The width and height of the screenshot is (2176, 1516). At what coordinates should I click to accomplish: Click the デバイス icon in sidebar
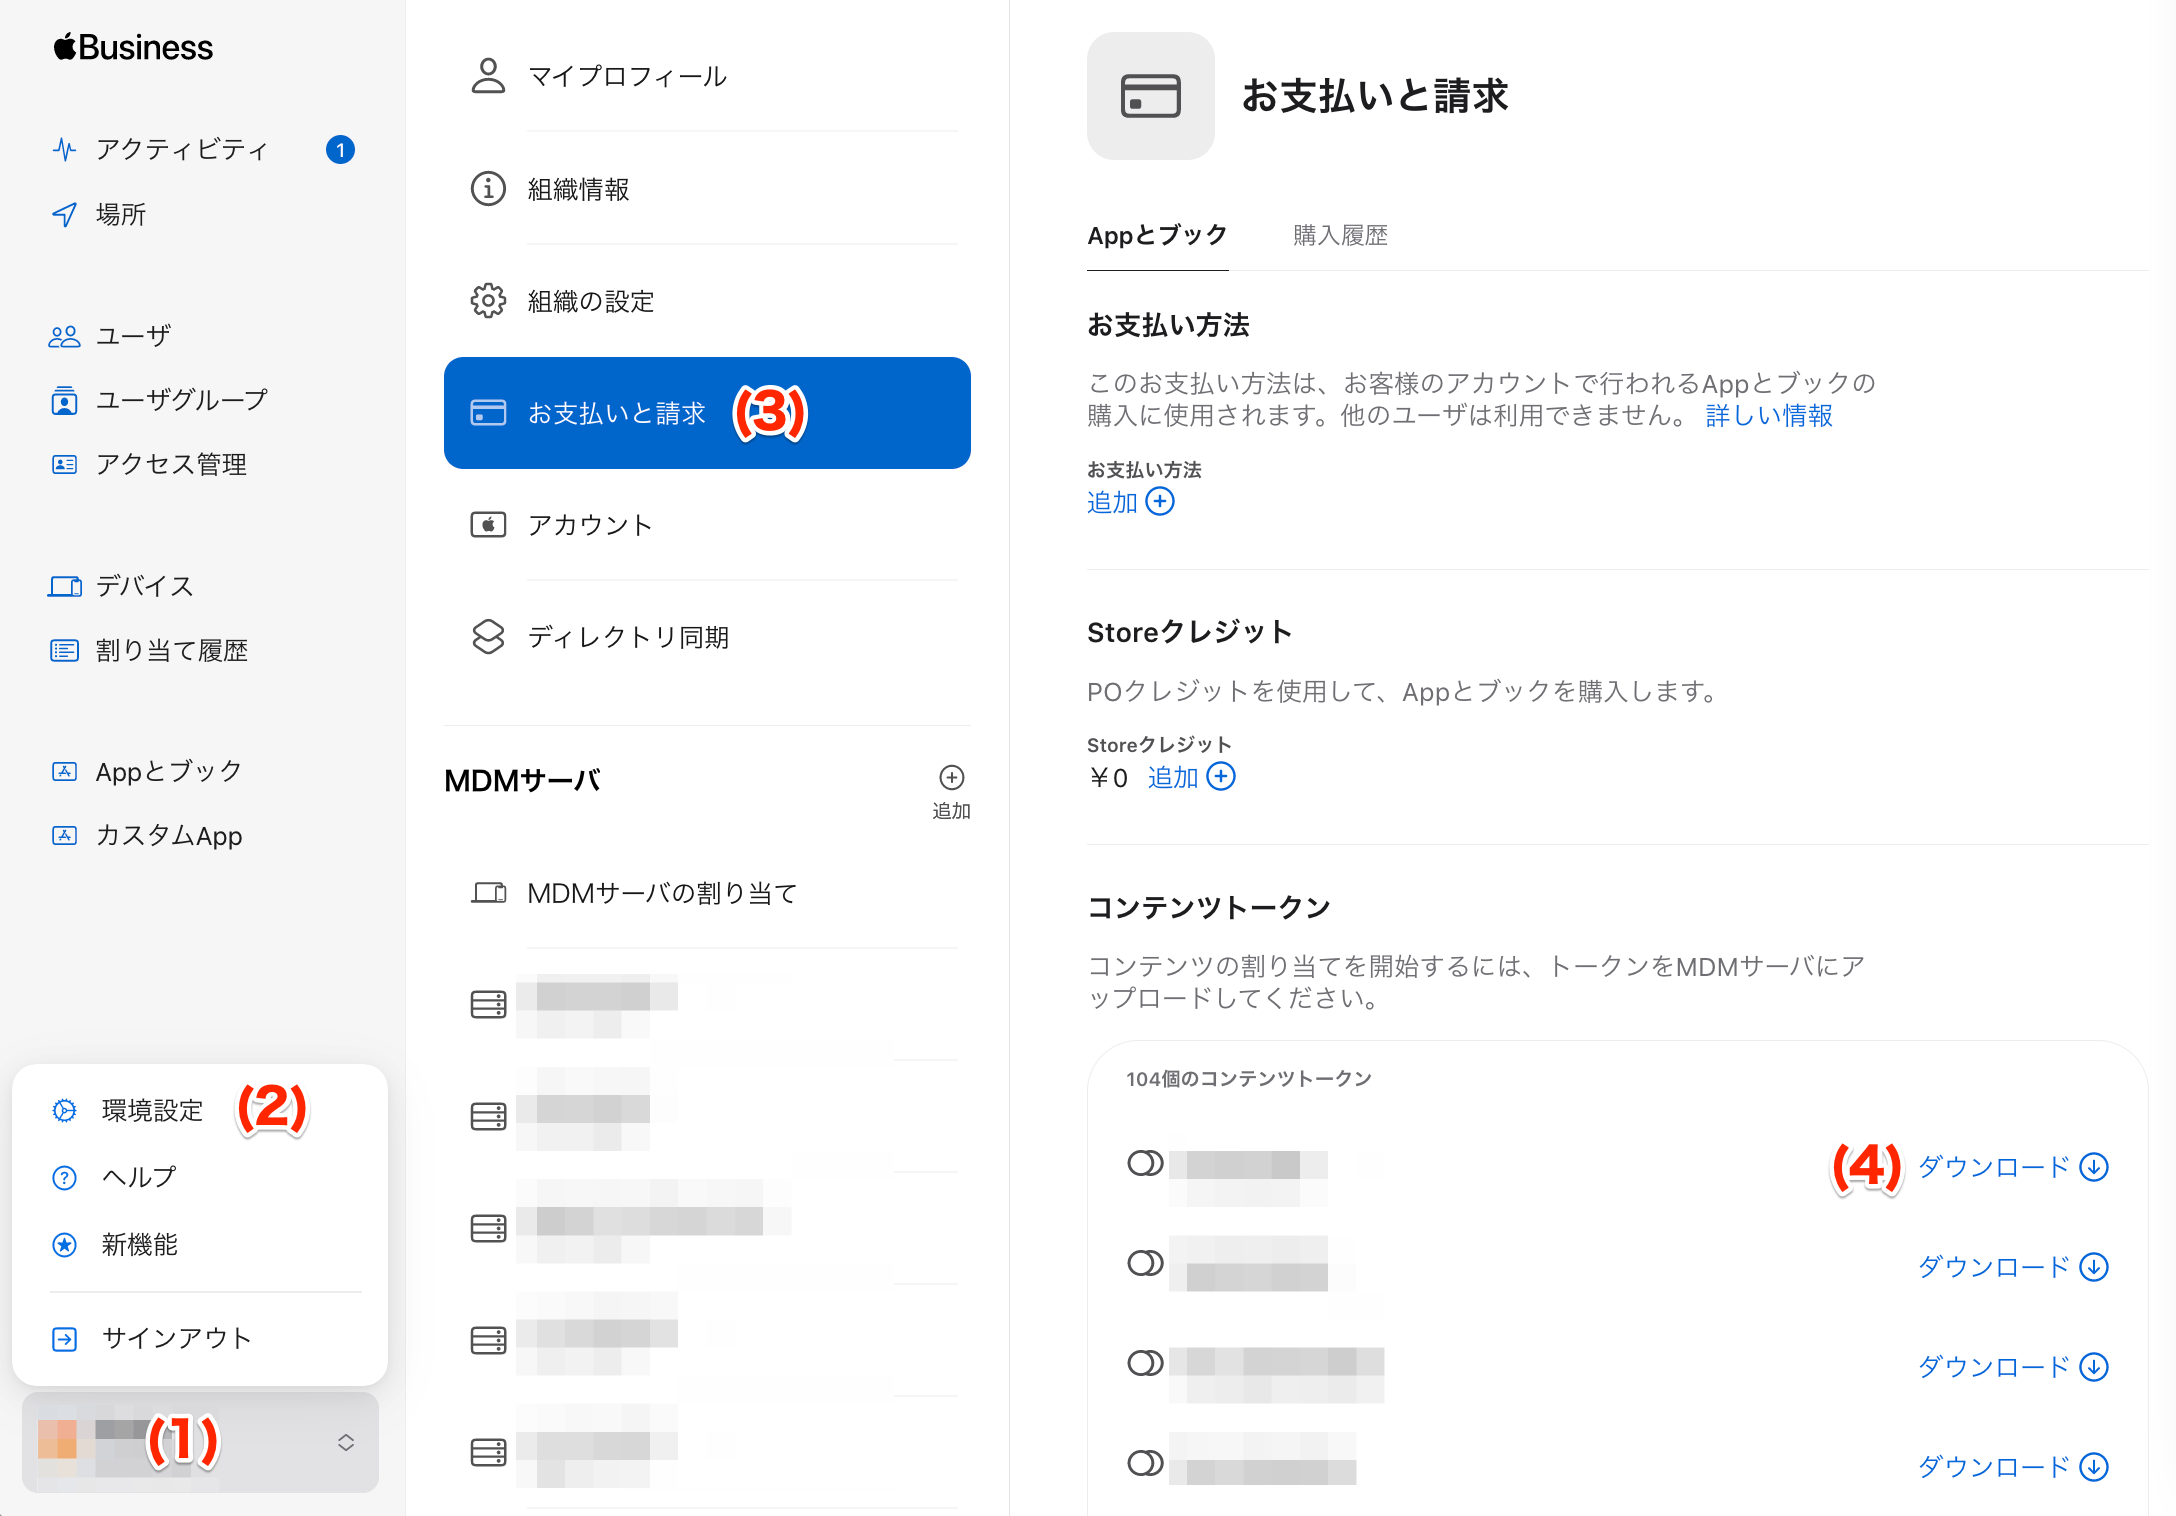[64, 586]
